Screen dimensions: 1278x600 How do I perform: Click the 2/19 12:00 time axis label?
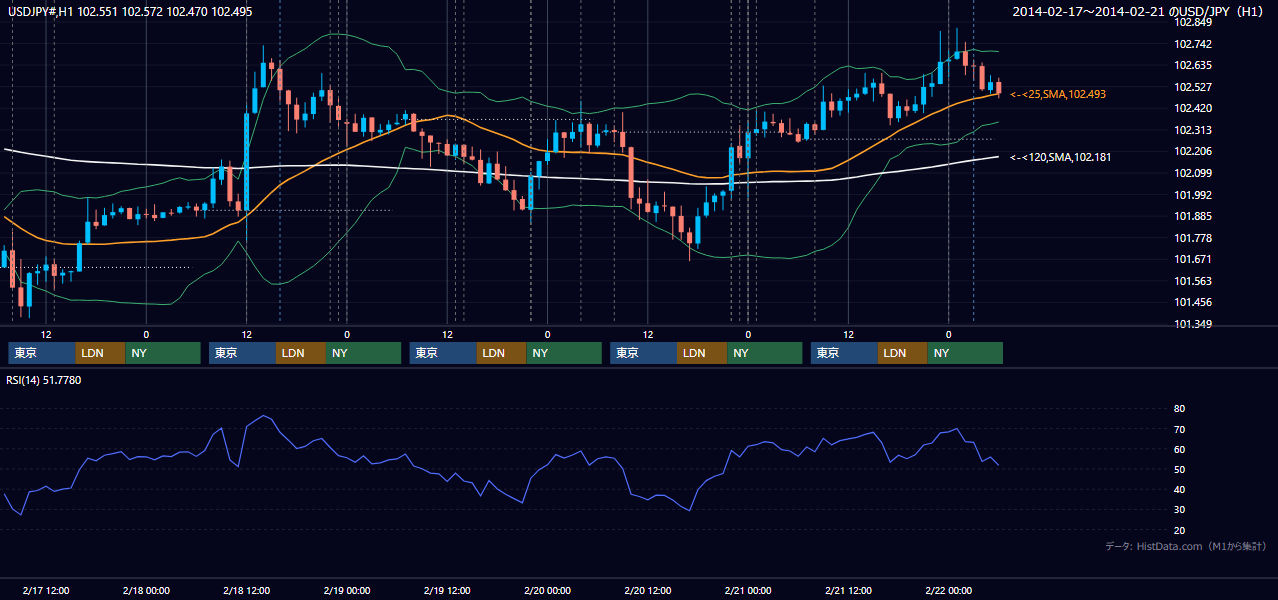[447, 591]
